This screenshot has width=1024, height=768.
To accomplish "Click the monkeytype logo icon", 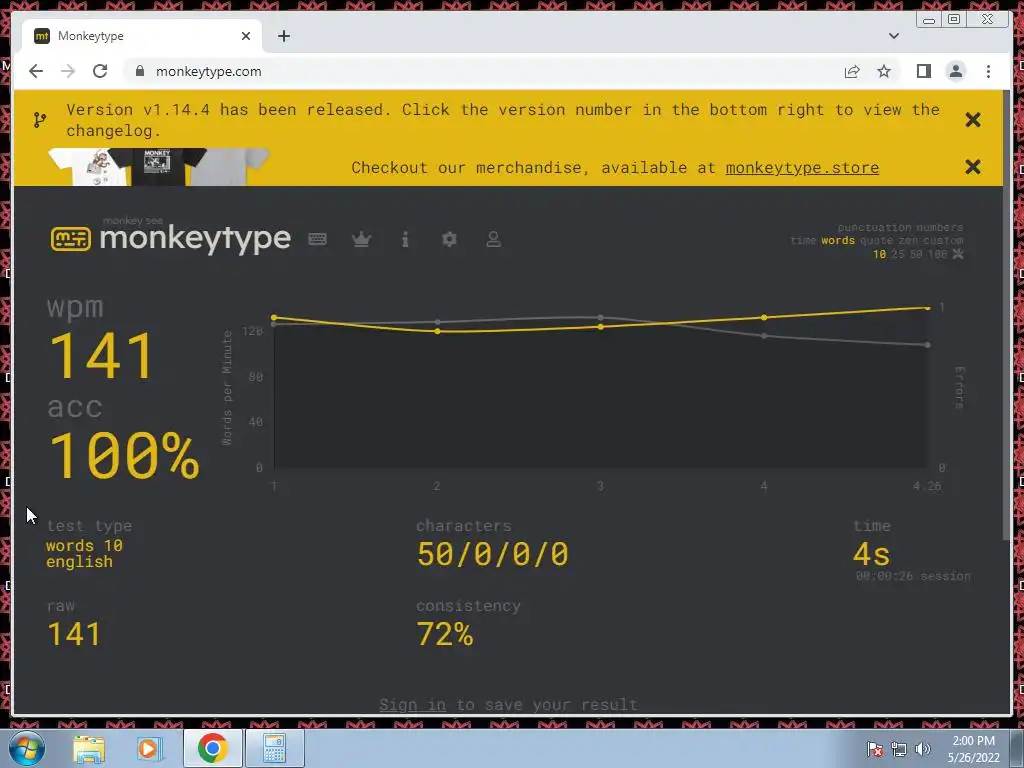I will pos(71,239).
